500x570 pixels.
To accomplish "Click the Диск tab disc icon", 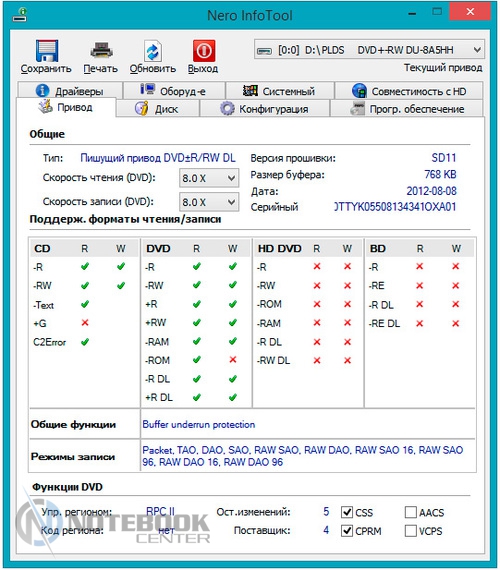I will [141, 108].
